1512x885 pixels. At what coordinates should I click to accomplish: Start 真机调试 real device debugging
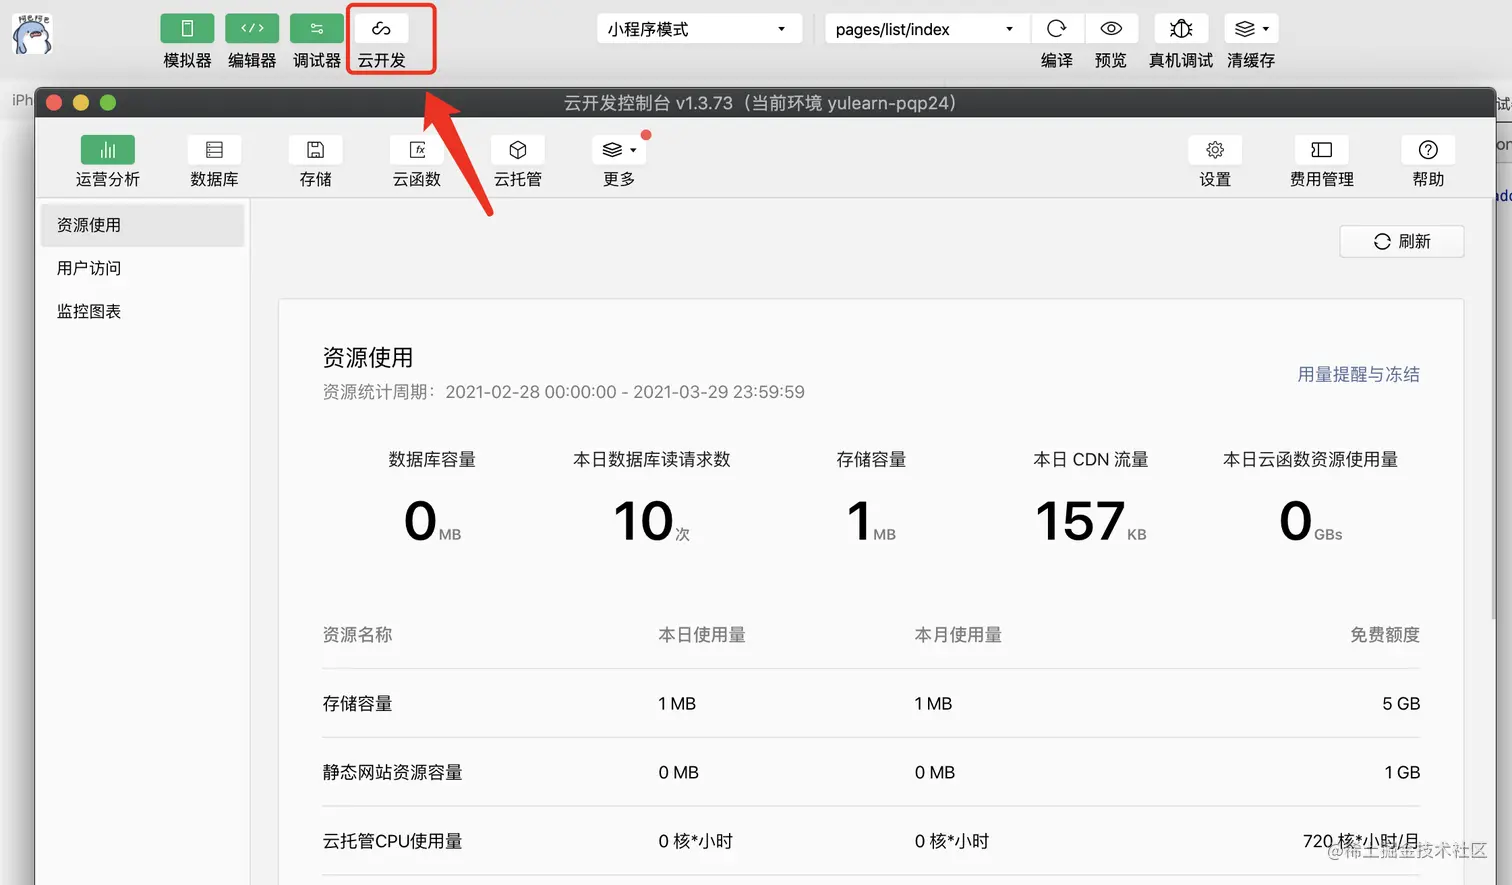pos(1181,29)
